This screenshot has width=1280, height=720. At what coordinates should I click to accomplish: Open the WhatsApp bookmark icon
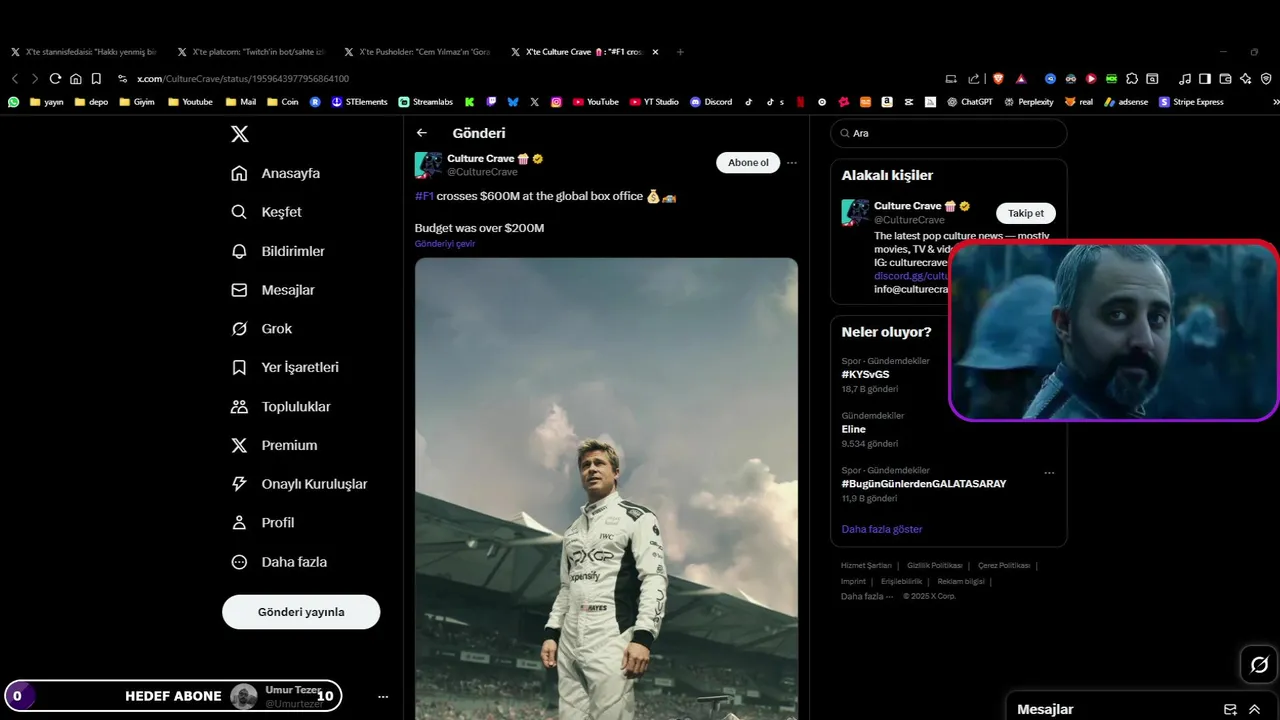click(x=14, y=102)
